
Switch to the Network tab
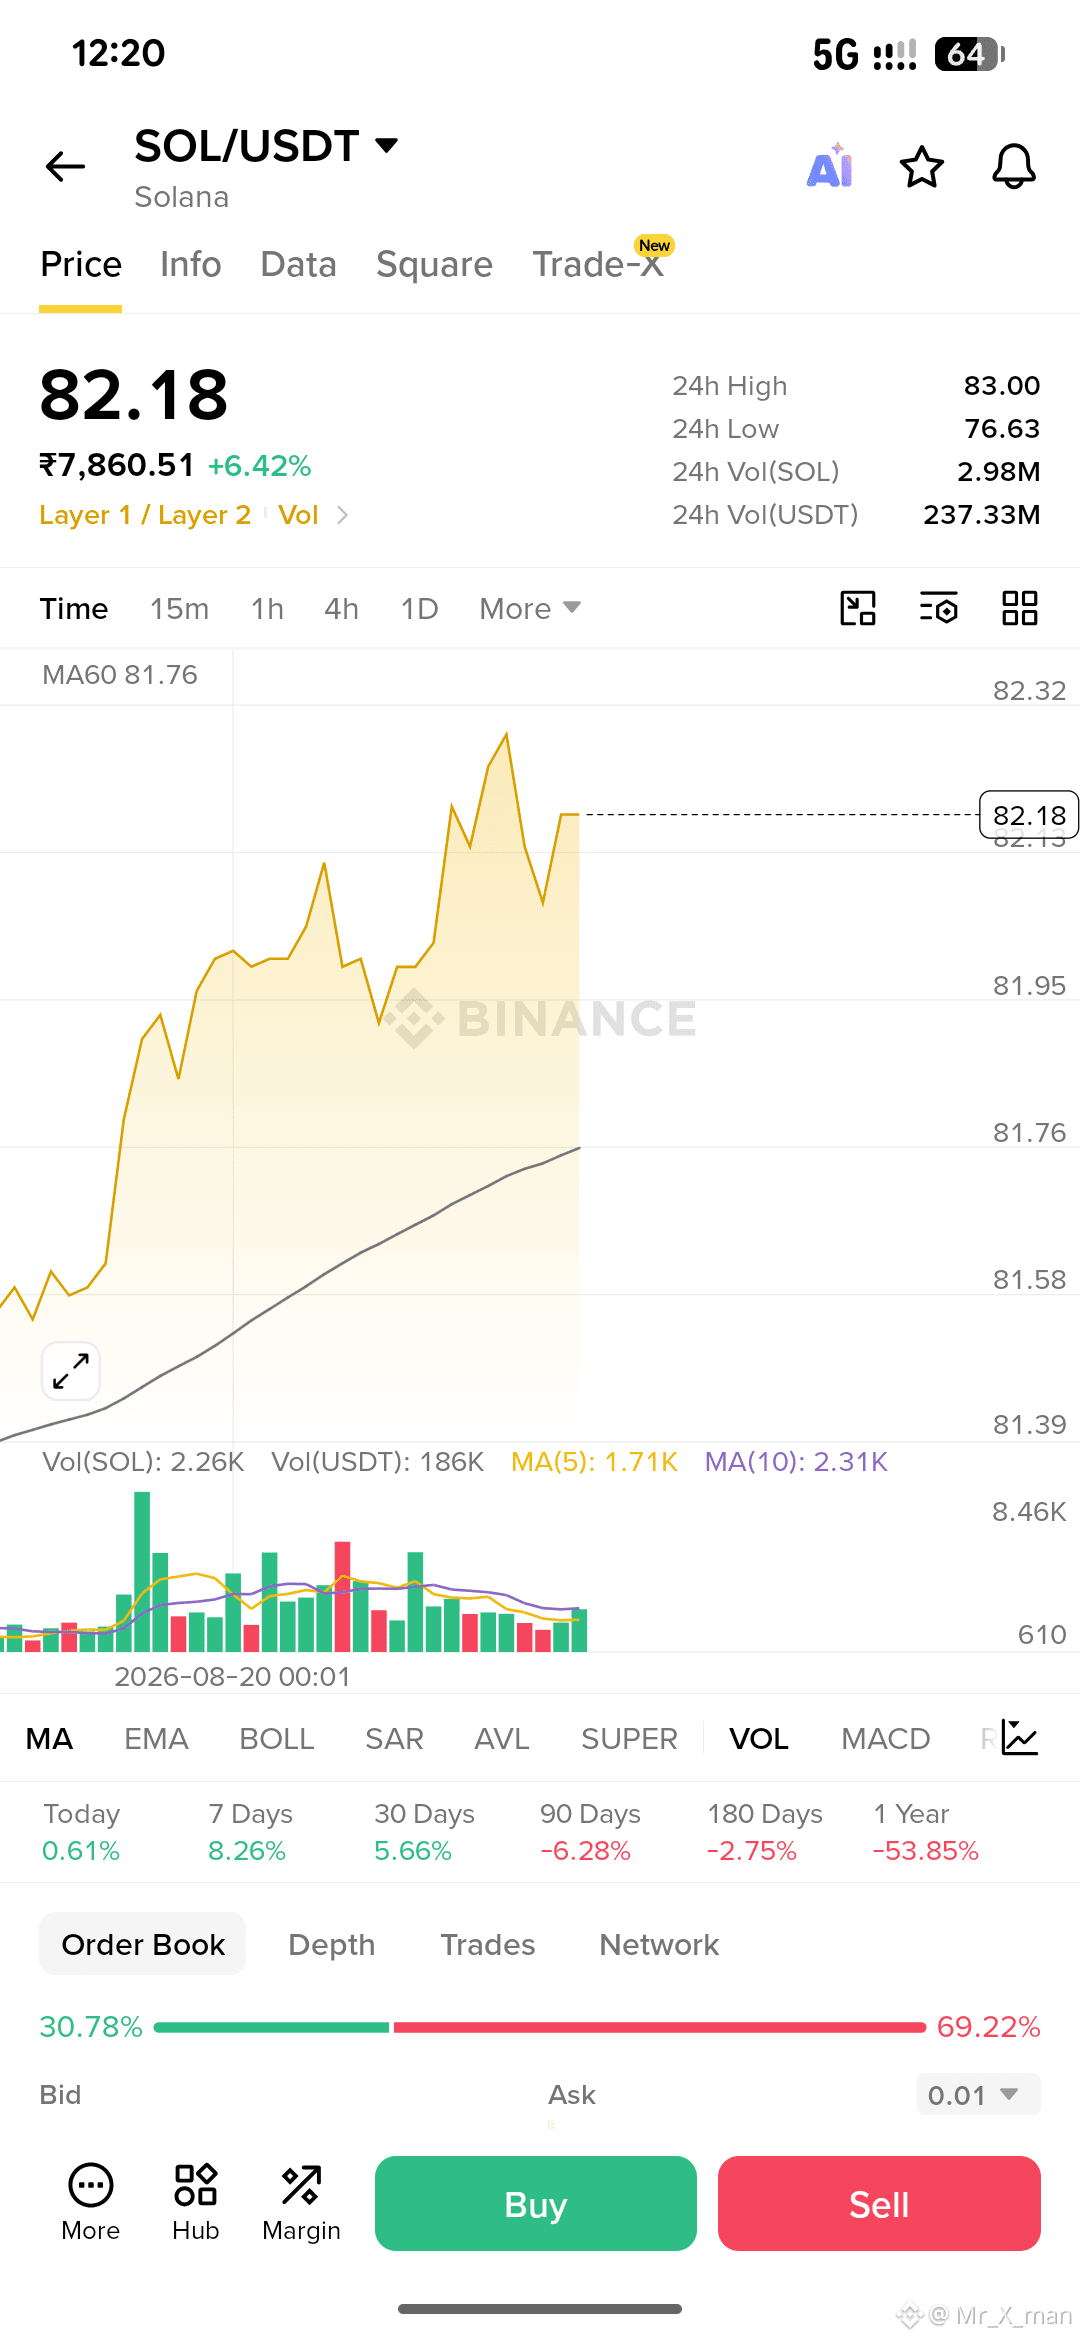point(659,1944)
